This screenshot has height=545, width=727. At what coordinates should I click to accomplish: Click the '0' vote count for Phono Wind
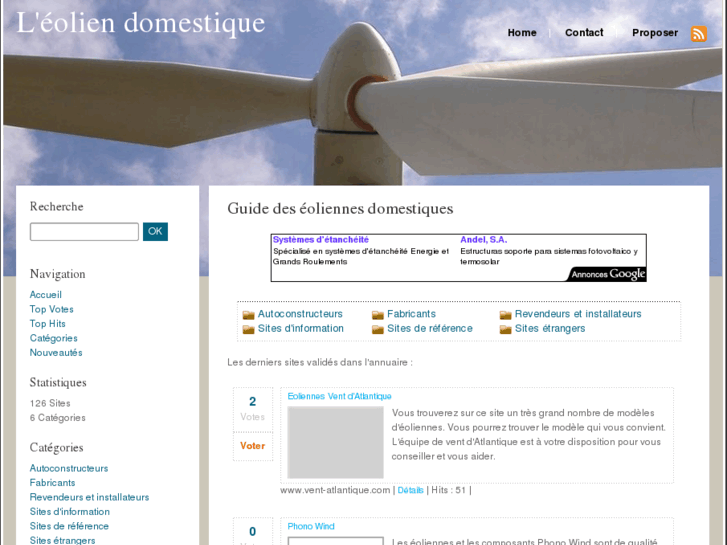(253, 532)
